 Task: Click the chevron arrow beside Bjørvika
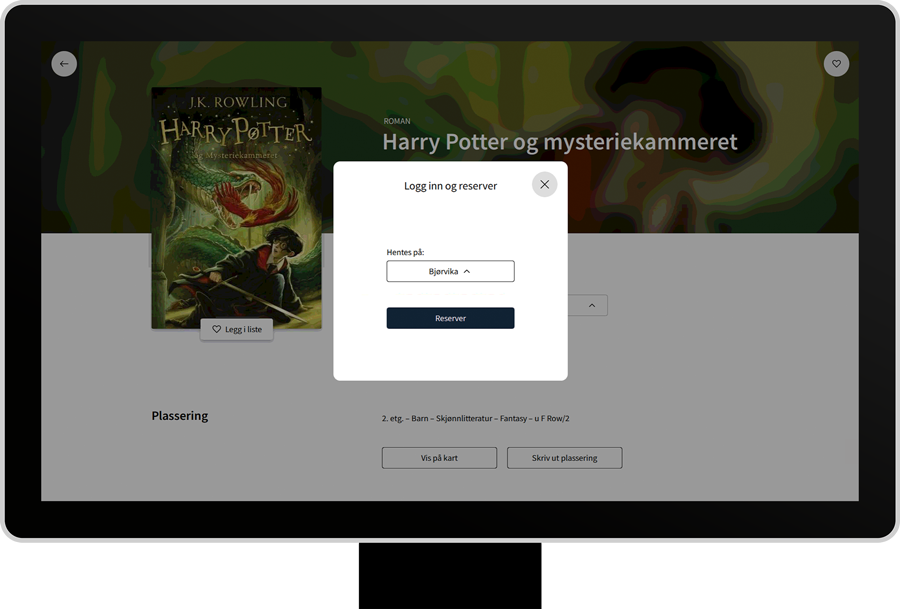[467, 271]
